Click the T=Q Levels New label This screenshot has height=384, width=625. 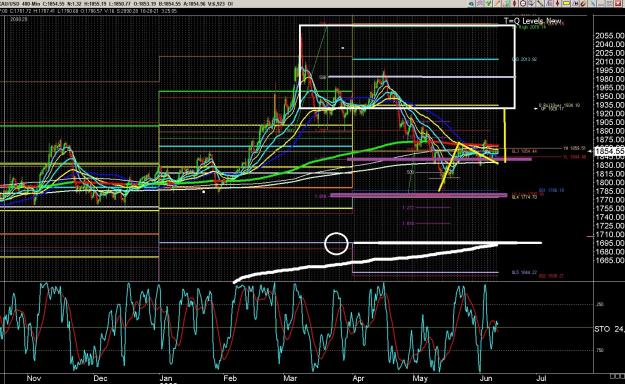pyautogui.click(x=533, y=21)
